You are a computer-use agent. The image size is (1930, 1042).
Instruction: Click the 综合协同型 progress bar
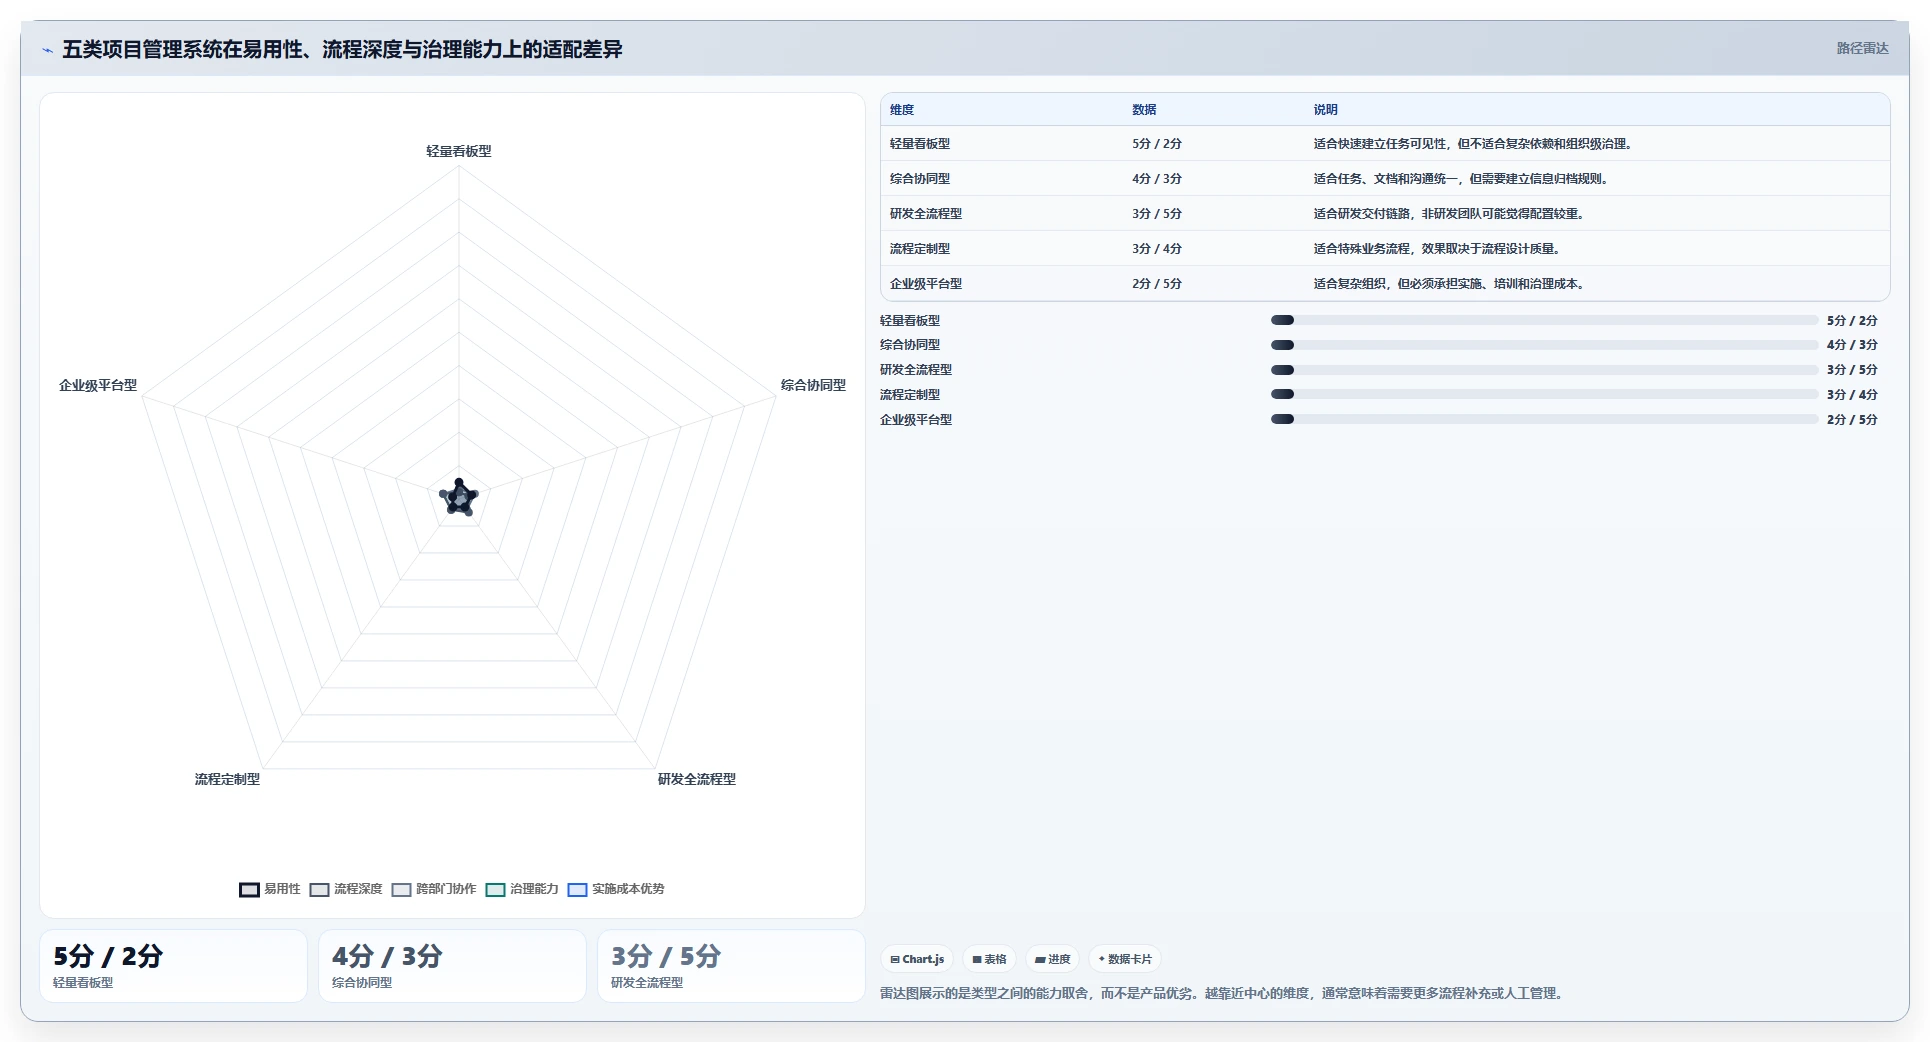pos(1544,345)
